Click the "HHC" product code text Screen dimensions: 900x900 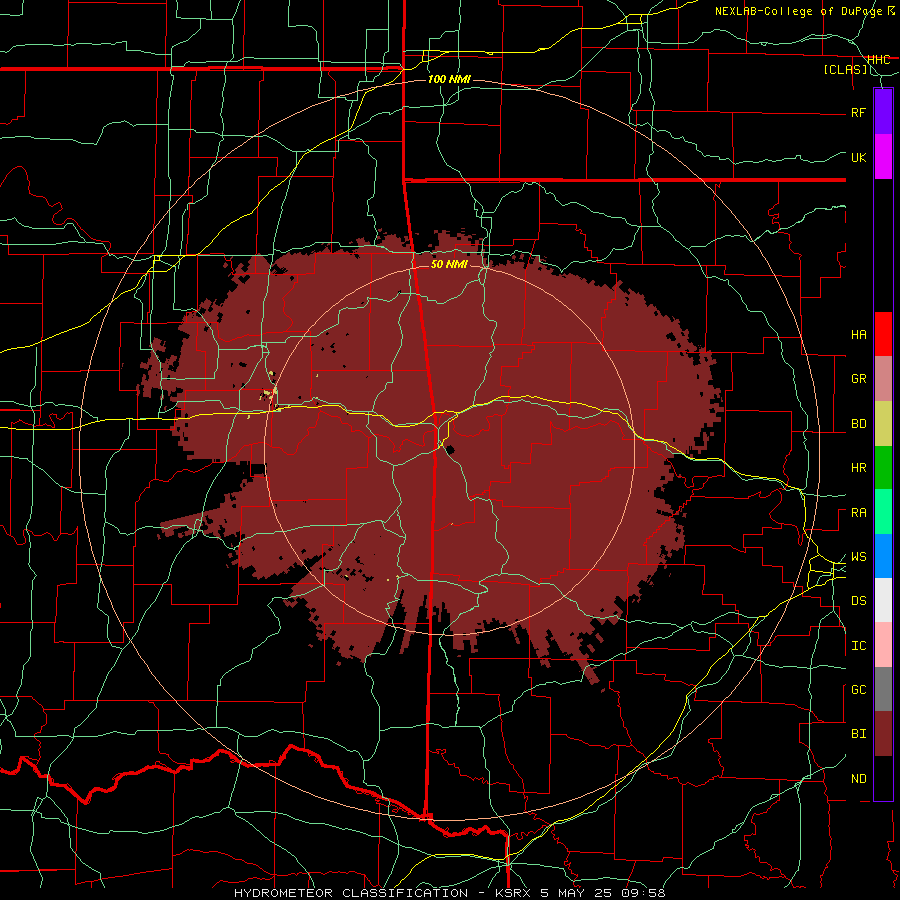click(x=878, y=60)
